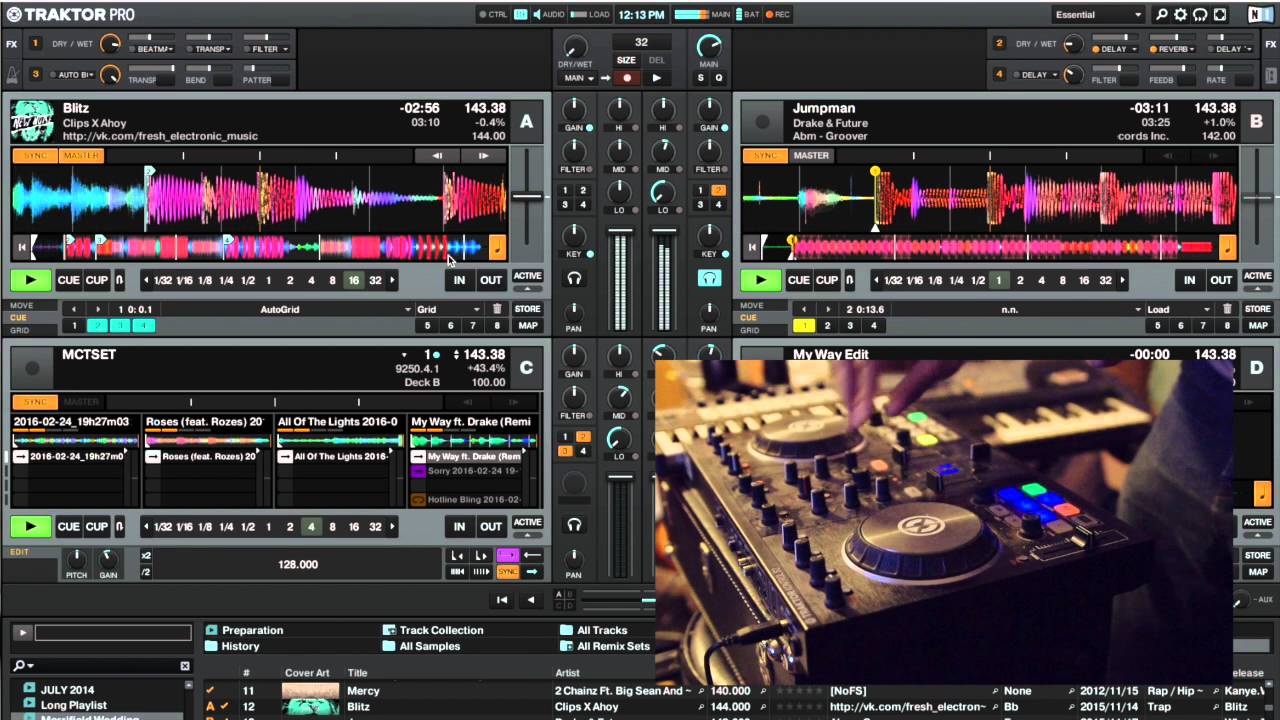The height and width of the screenshot is (720, 1280).
Task: Clear the browser search field
Action: pos(185,666)
